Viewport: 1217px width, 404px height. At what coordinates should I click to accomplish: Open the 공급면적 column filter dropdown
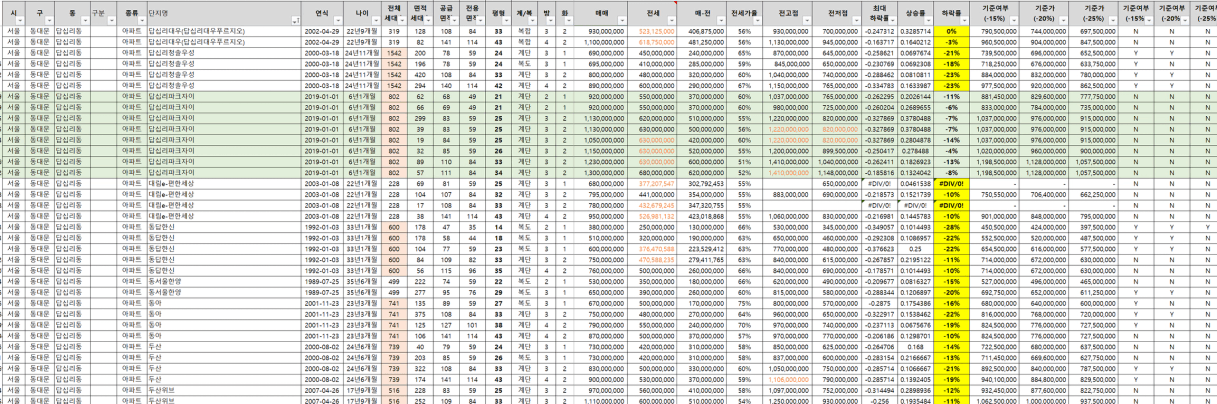(455, 20)
